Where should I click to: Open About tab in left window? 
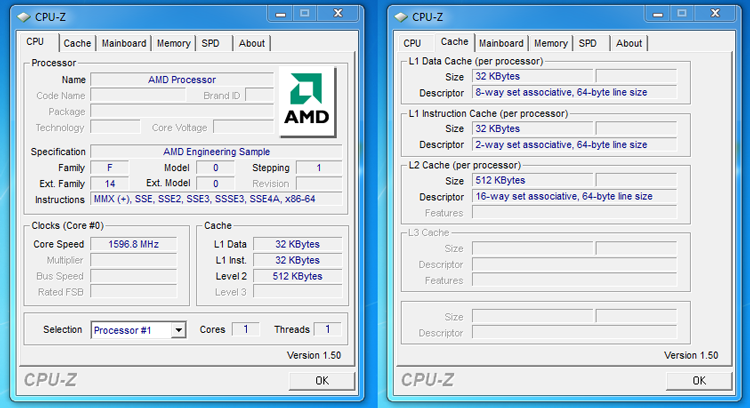252,43
